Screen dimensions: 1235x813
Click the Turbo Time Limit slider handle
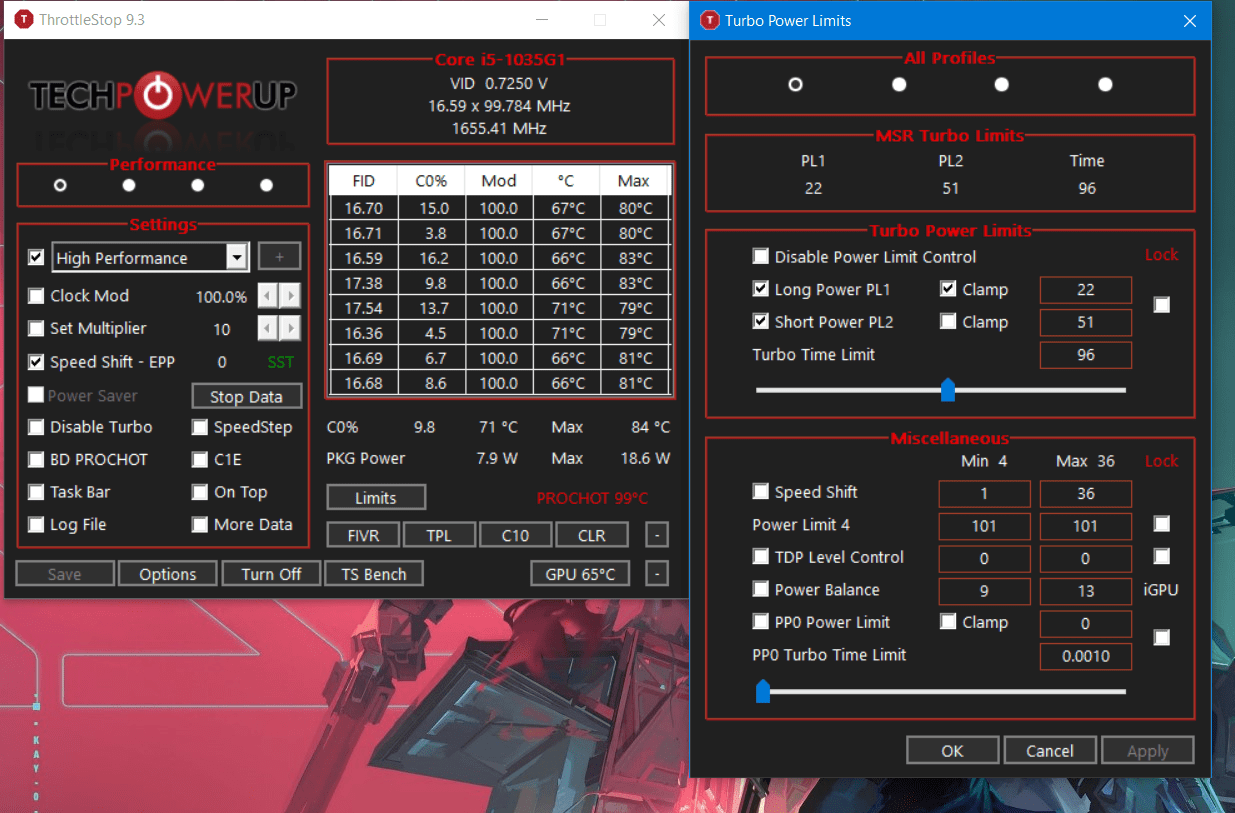[947, 390]
